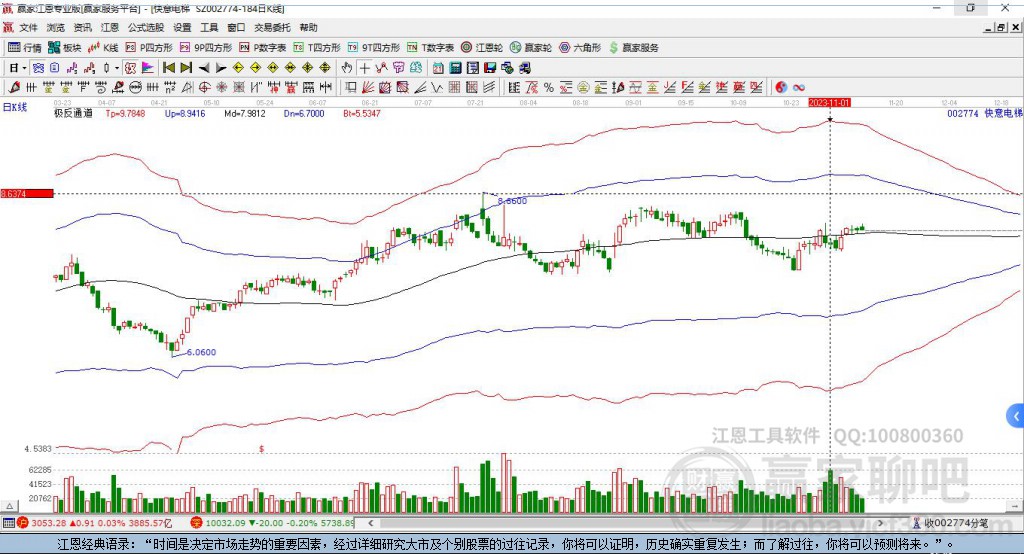Click the colored flag chart icon
The width and height of the screenshot is (1024, 554).
point(148,68)
